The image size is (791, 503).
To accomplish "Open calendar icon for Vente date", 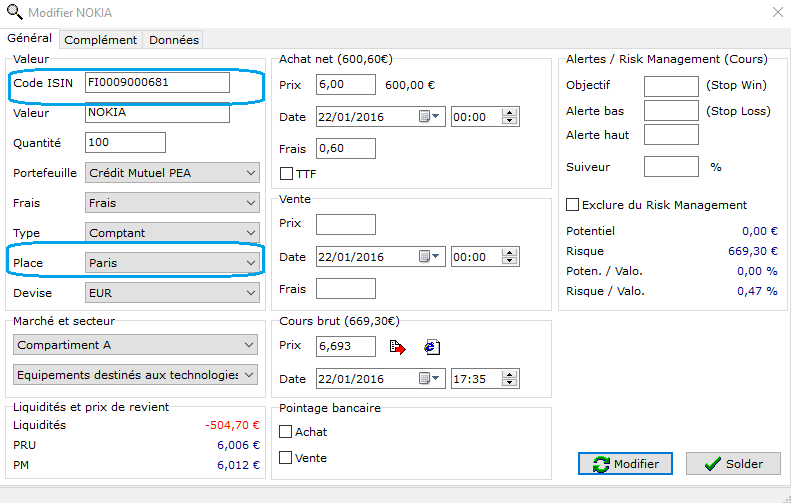I will (x=424, y=257).
